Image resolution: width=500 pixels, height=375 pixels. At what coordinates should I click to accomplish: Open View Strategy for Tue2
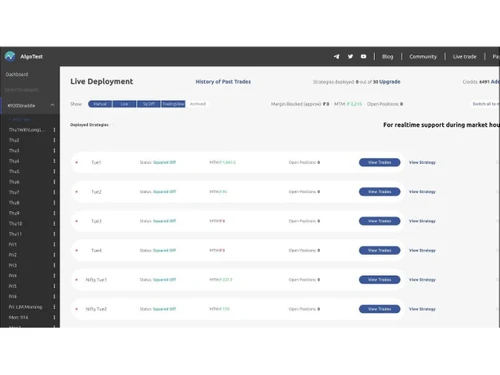[x=422, y=192]
